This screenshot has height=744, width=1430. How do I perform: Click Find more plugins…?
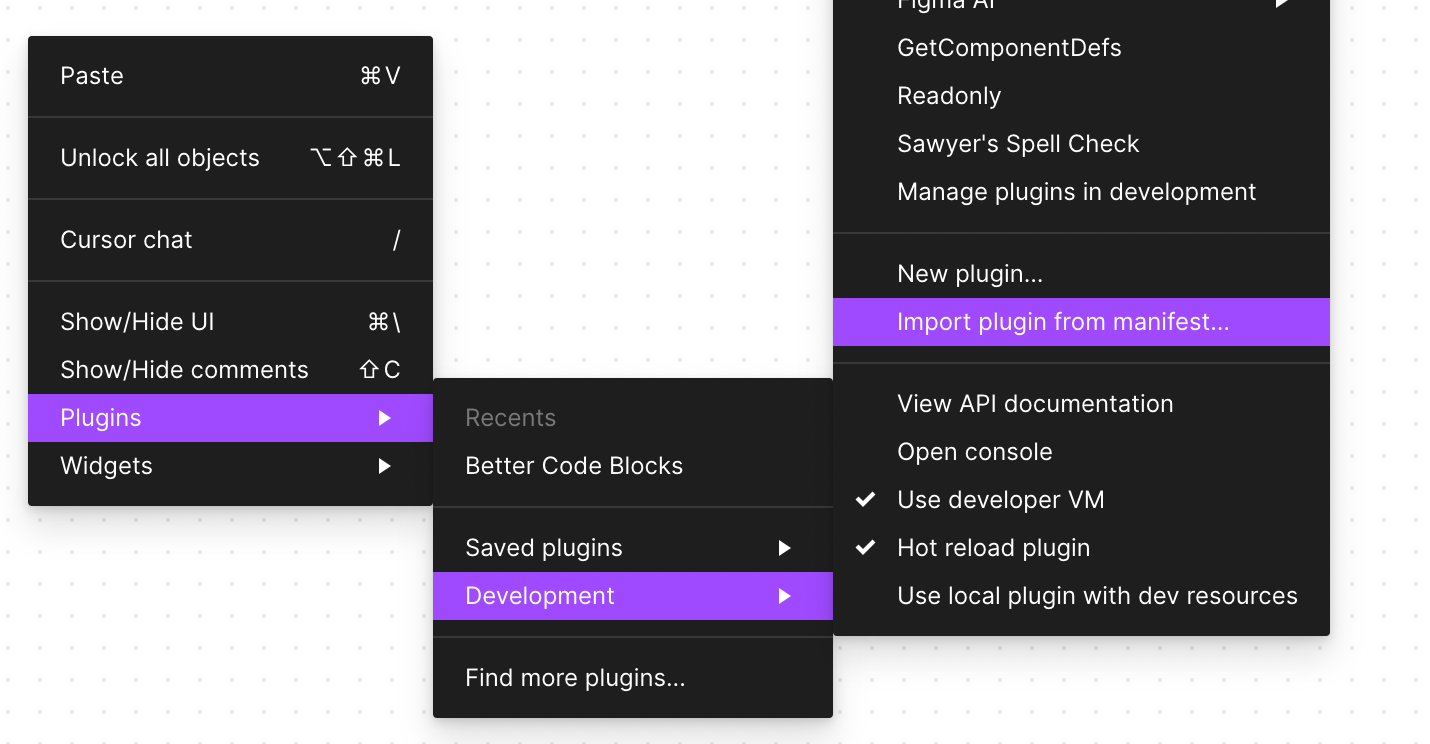575,678
